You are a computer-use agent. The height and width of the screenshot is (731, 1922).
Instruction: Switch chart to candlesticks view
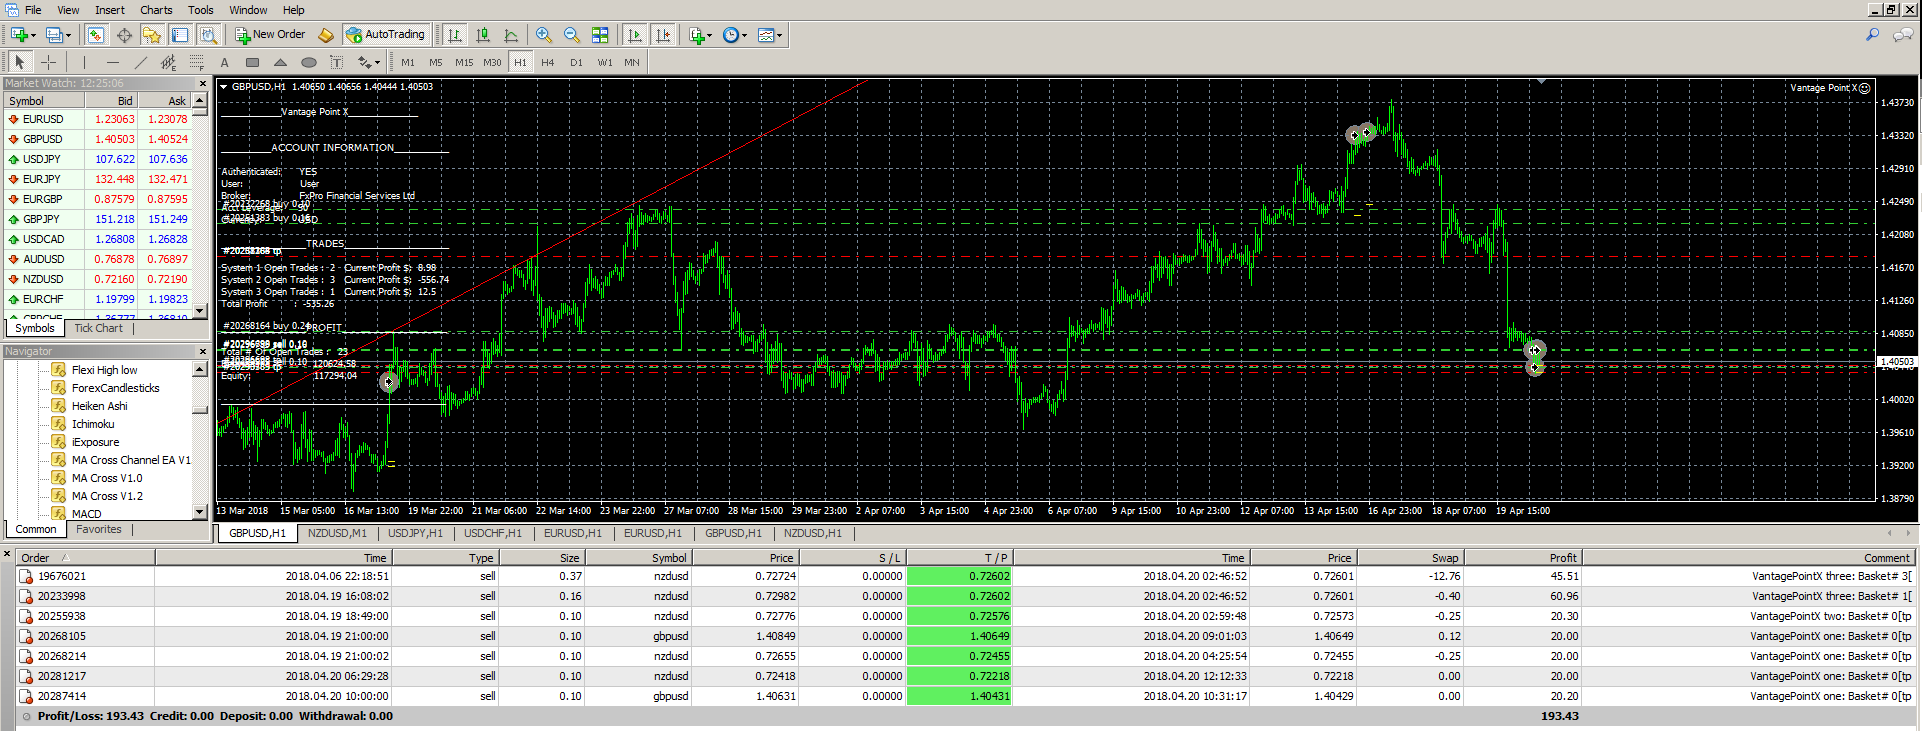[483, 35]
